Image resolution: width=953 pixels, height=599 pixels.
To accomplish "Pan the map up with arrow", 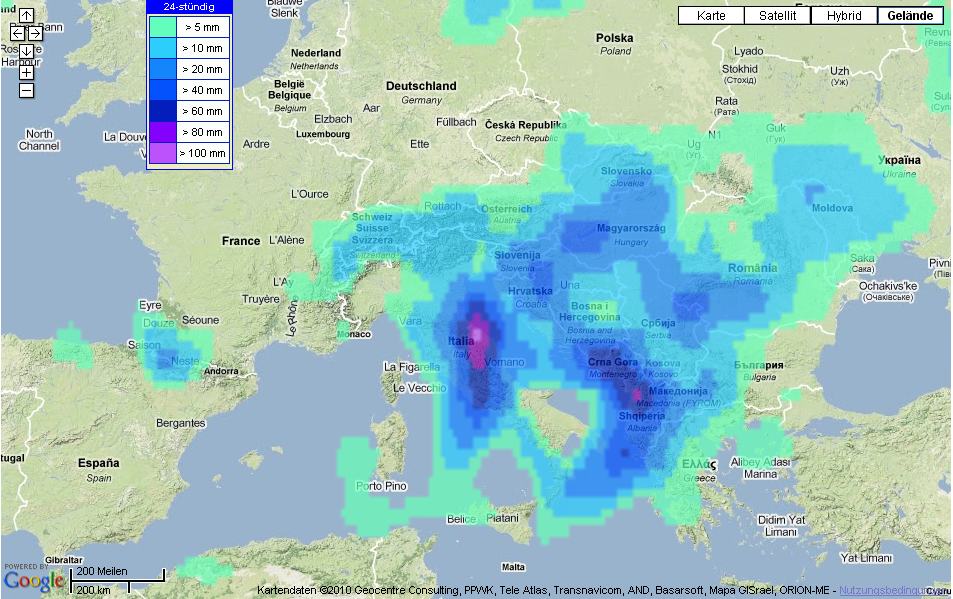I will click(x=26, y=16).
